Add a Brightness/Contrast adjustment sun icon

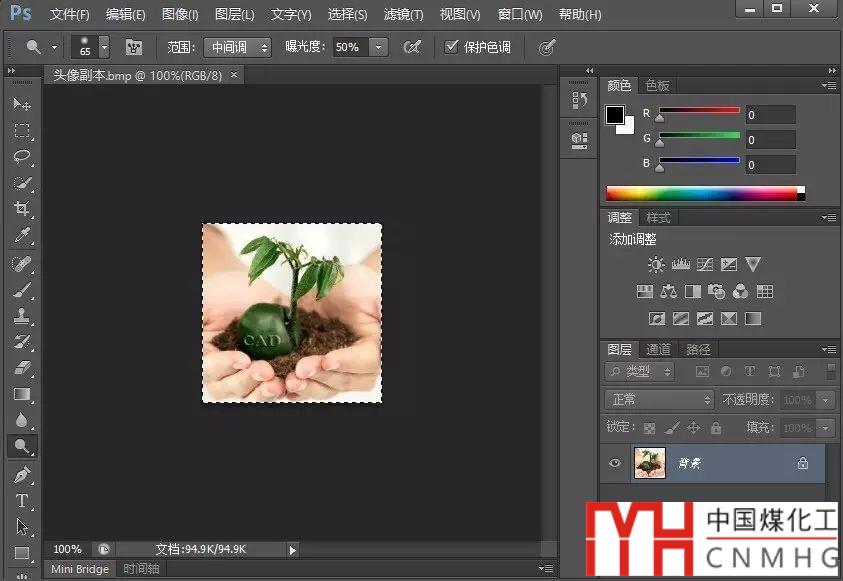656,265
